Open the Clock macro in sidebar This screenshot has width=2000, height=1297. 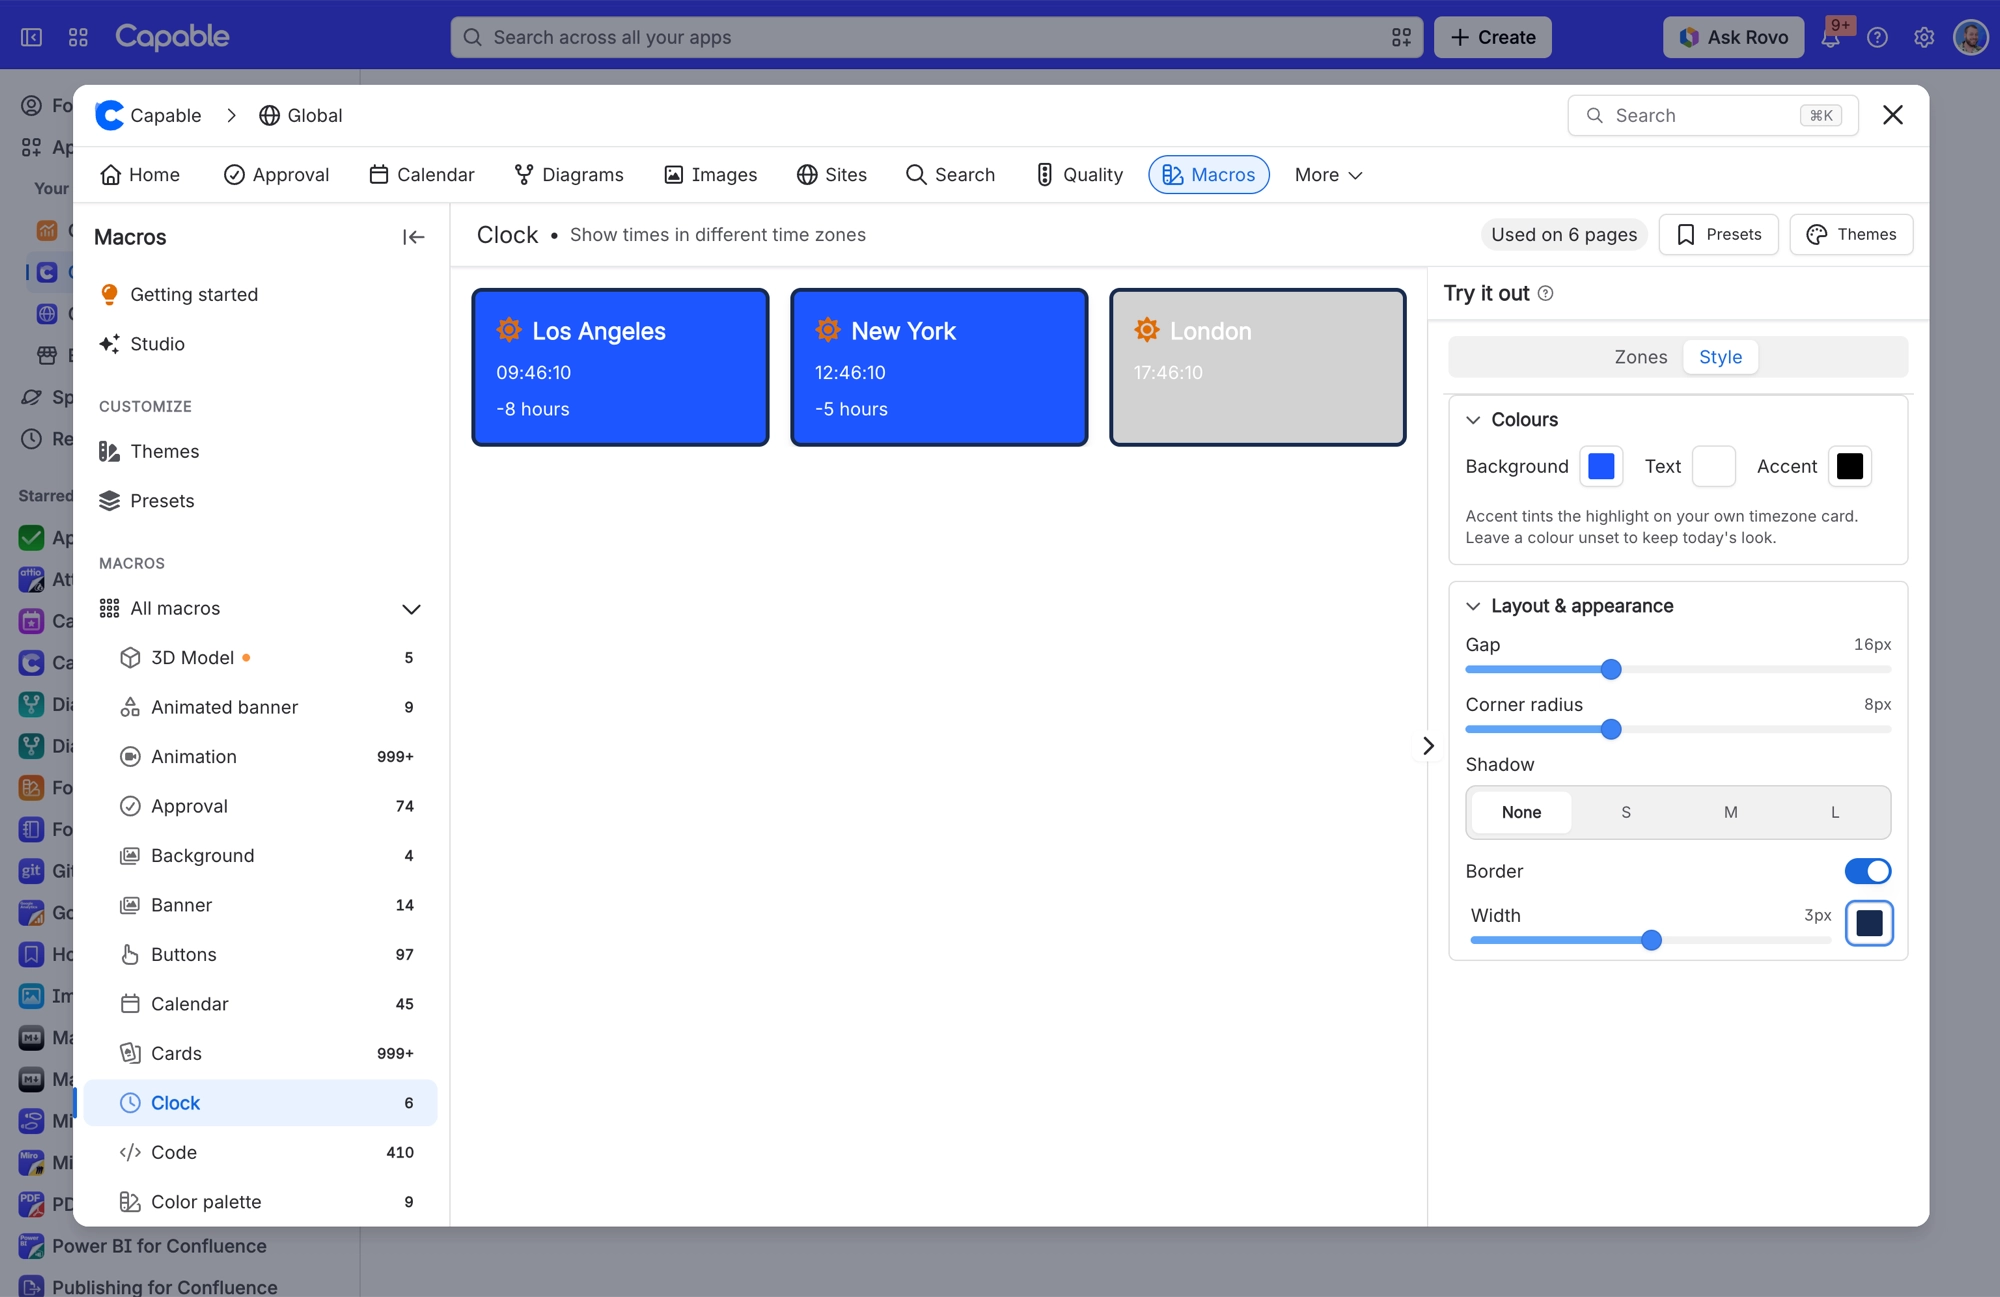(260, 1102)
